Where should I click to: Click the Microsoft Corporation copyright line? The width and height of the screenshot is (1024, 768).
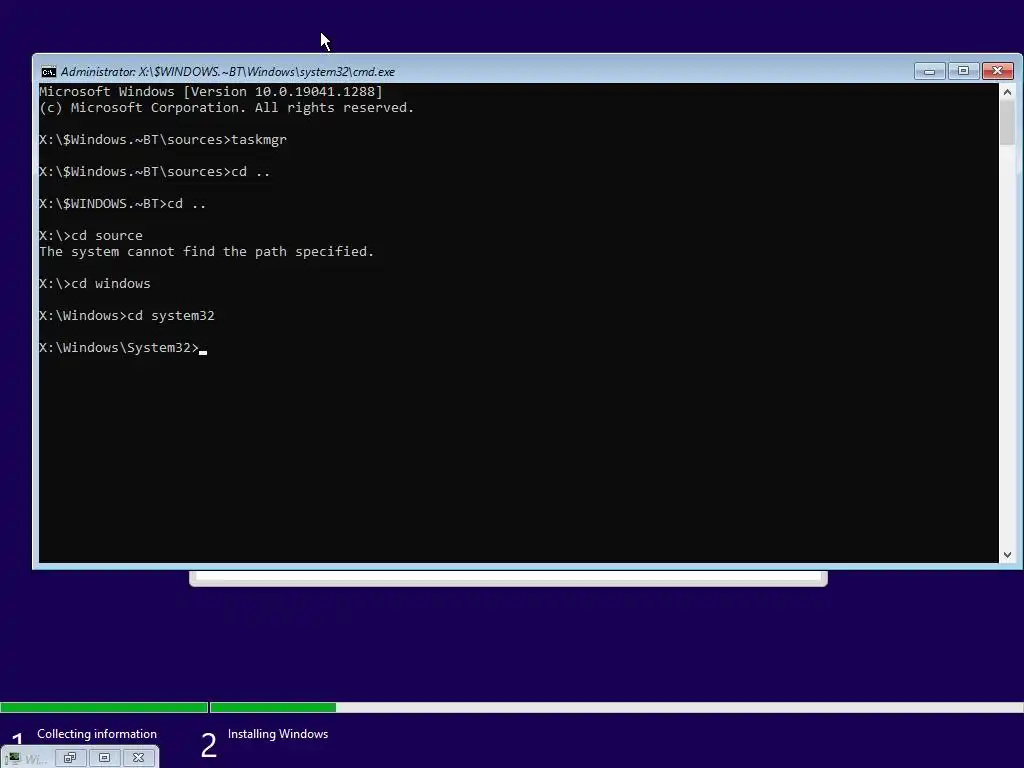pyautogui.click(x=227, y=108)
